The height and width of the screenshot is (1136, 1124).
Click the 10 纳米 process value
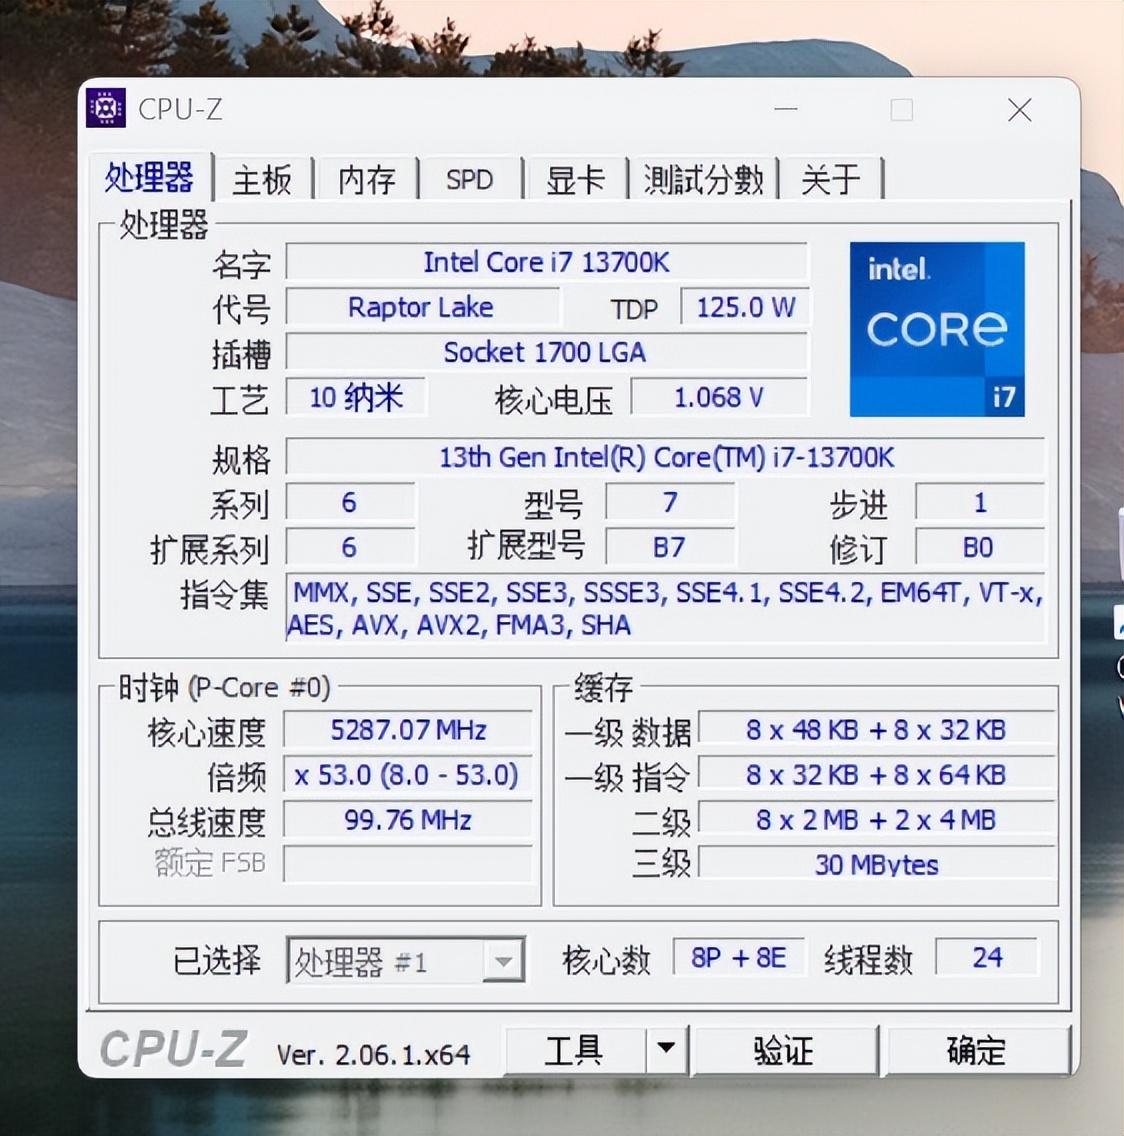point(355,396)
